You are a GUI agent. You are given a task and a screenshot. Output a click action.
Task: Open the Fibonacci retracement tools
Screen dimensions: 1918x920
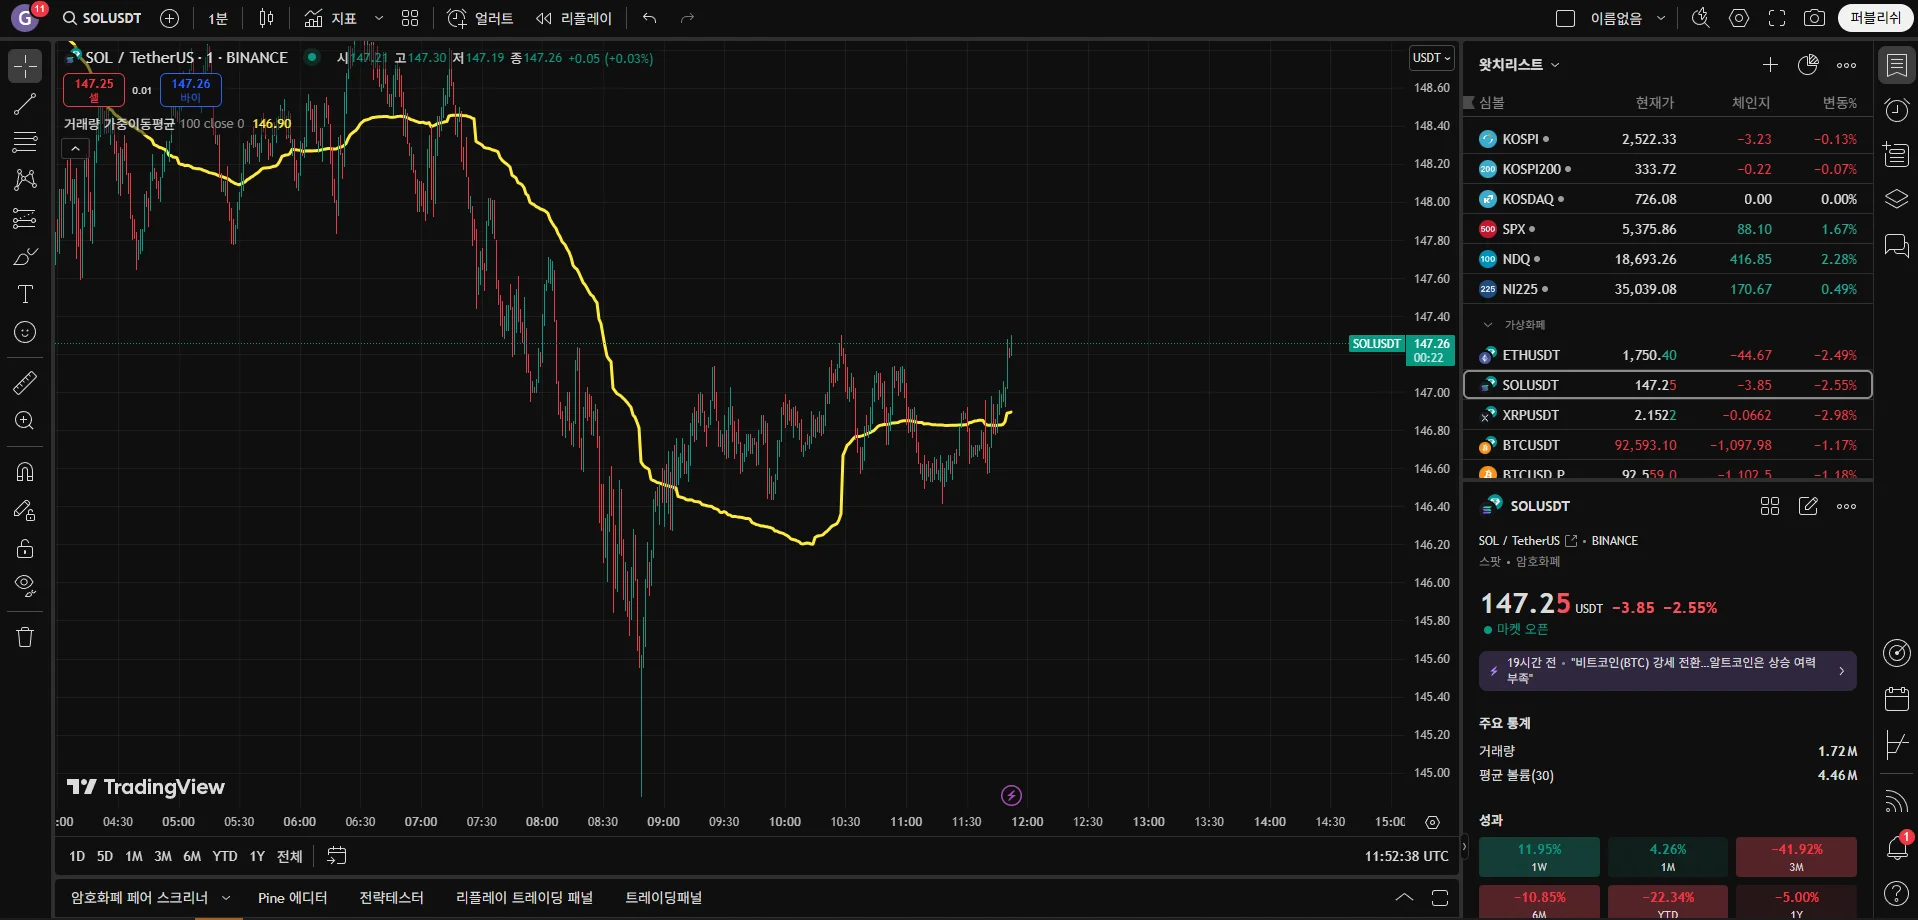25,142
